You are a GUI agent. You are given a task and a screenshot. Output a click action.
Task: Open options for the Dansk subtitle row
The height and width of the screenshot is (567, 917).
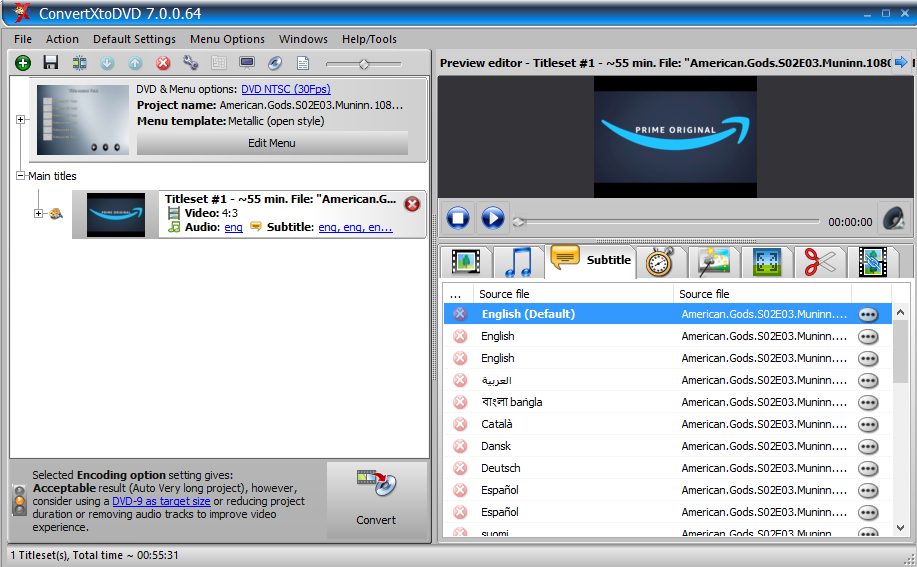pyautogui.click(x=868, y=447)
